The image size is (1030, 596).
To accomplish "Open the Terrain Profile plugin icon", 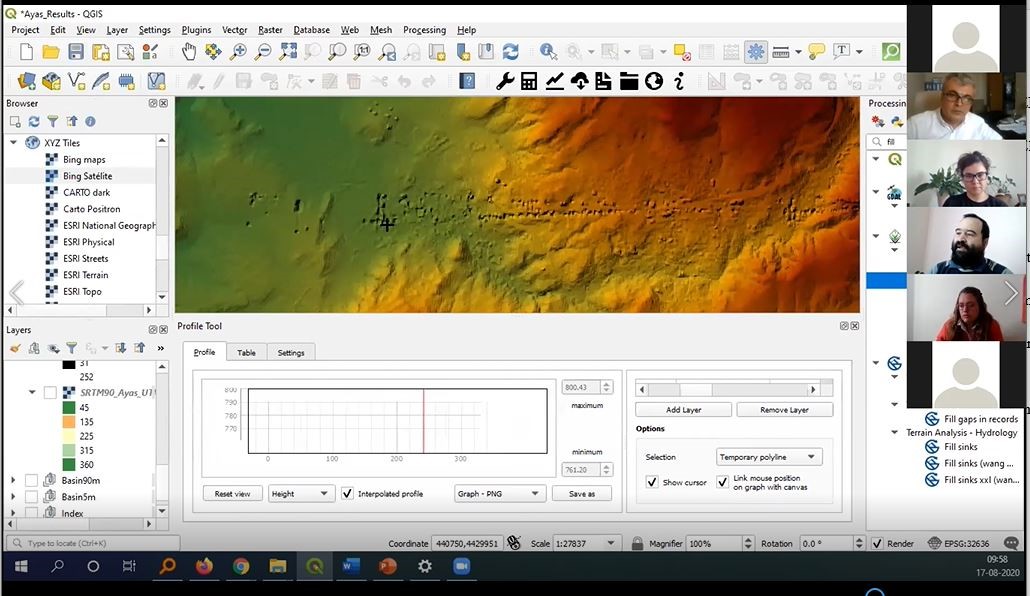I will tap(555, 82).
